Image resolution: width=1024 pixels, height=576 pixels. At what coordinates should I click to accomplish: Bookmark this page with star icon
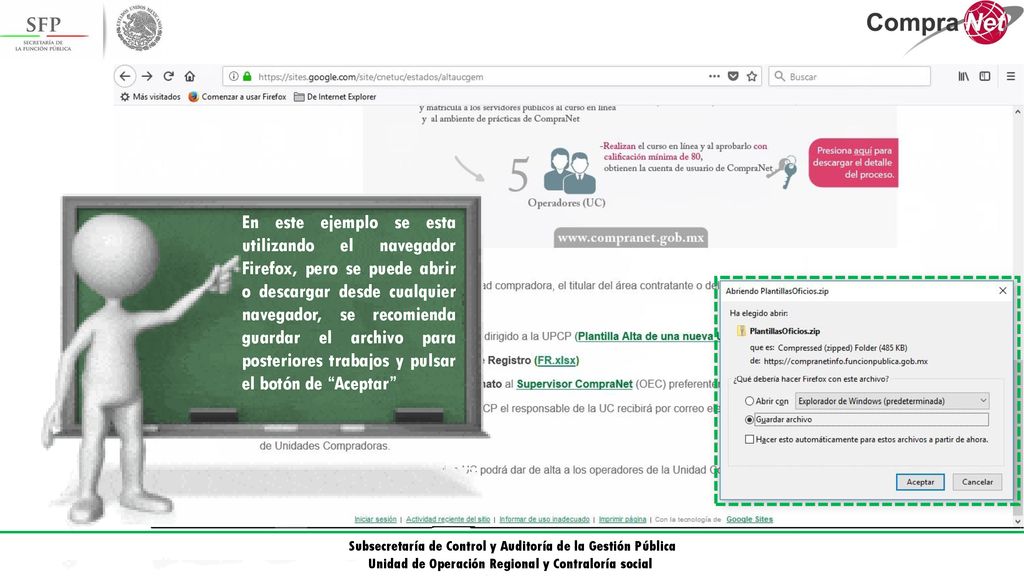(752, 76)
